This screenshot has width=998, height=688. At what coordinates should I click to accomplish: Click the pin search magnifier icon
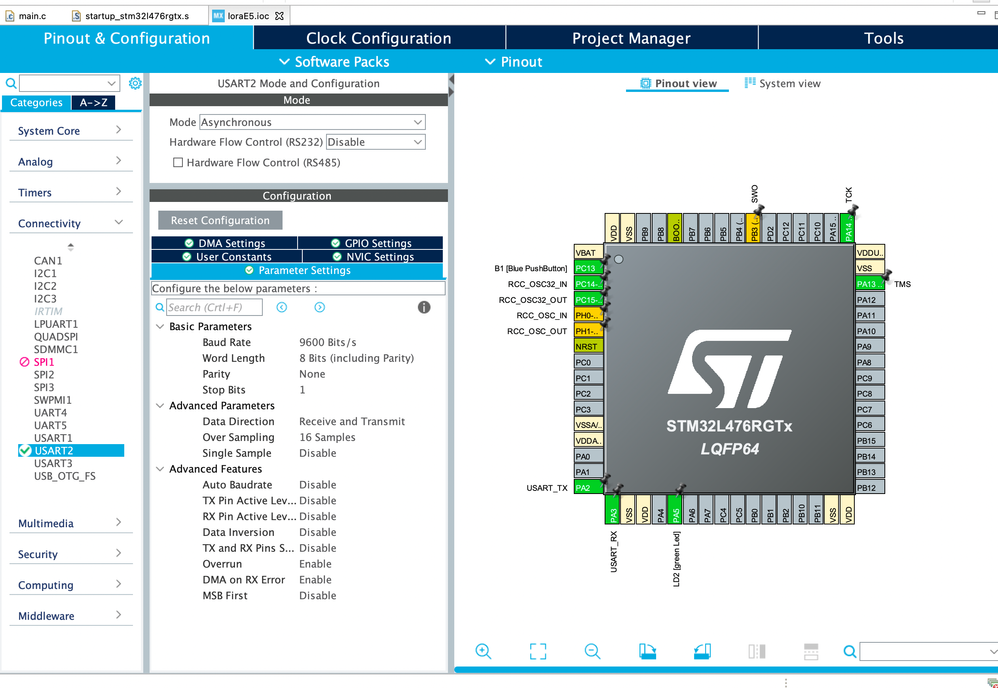(850, 651)
